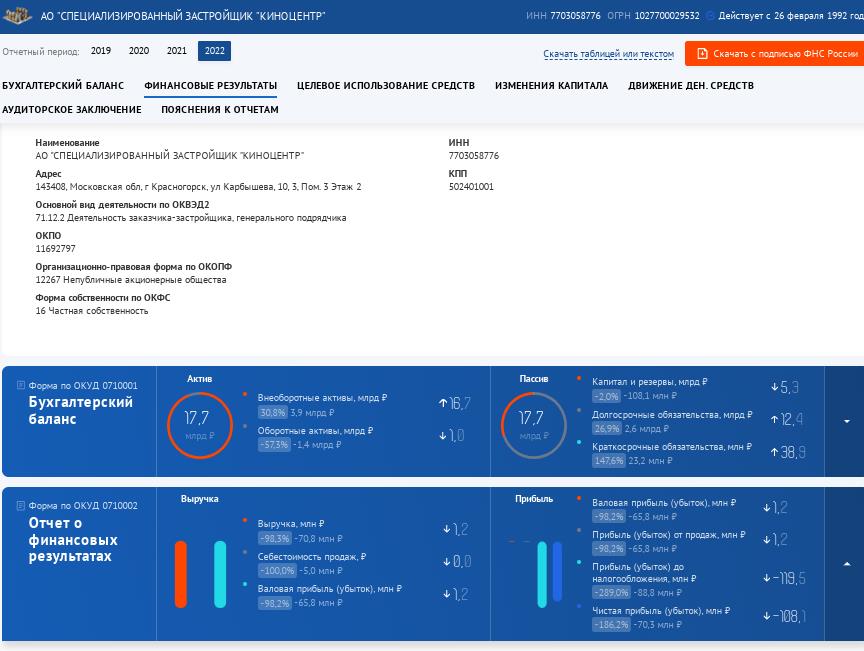
Task: Click the form icon beside ОКУД 0710001
Action: [x=21, y=385]
